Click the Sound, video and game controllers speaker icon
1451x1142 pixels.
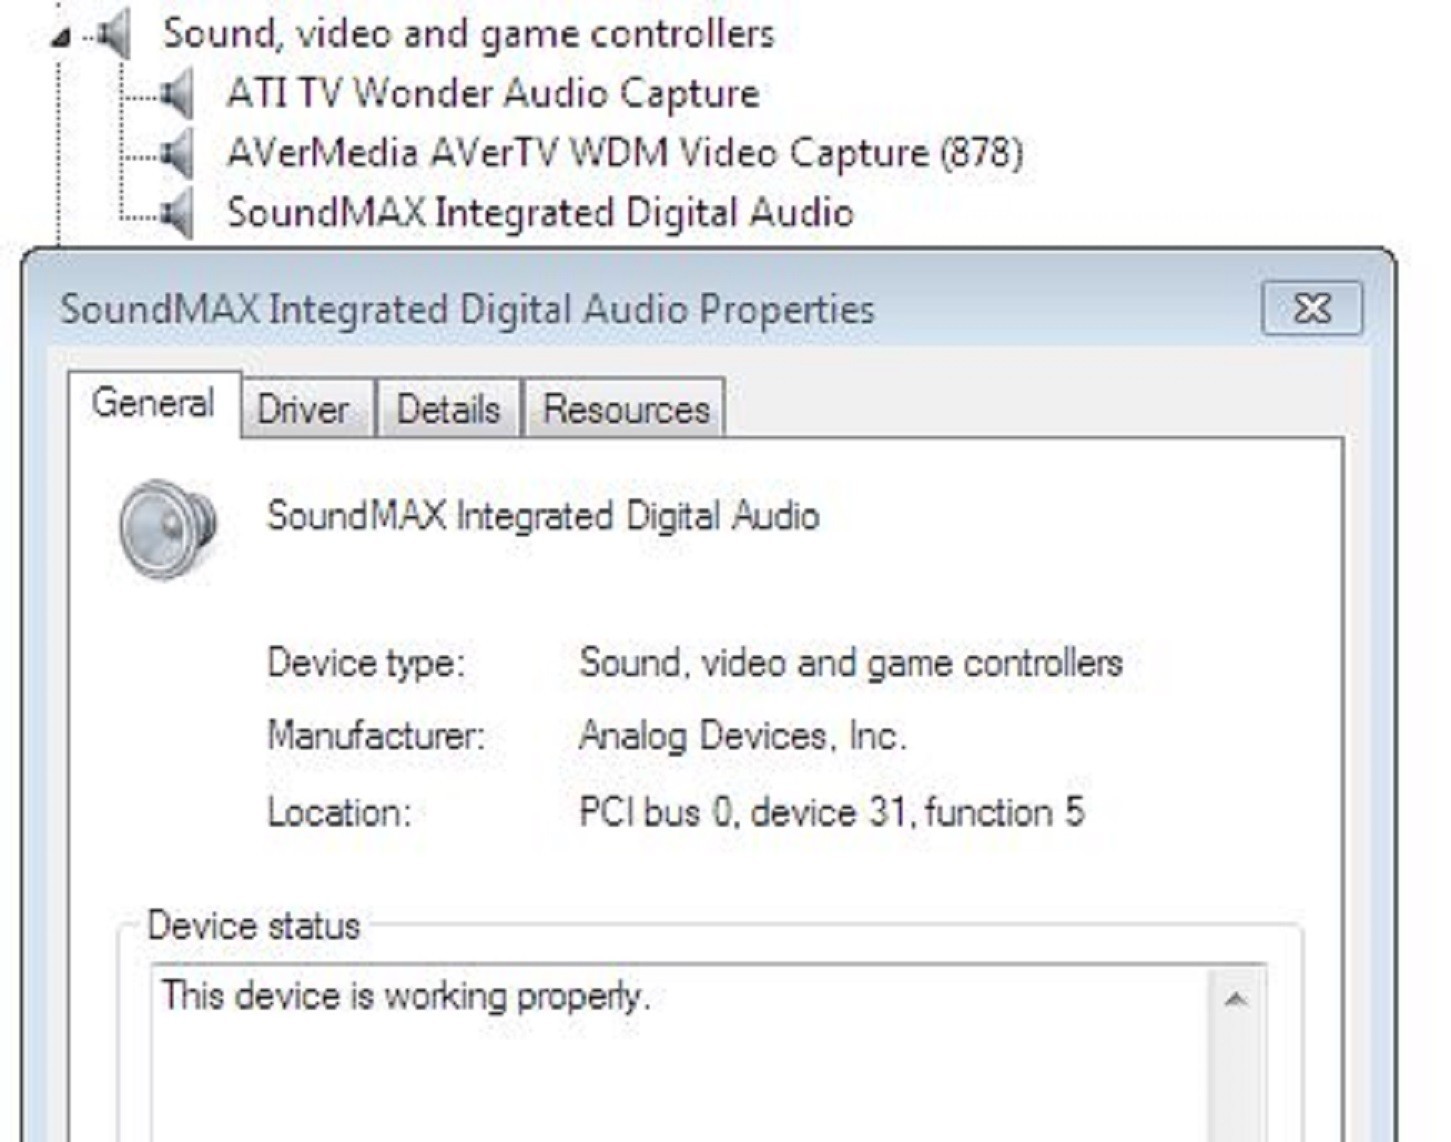114,34
